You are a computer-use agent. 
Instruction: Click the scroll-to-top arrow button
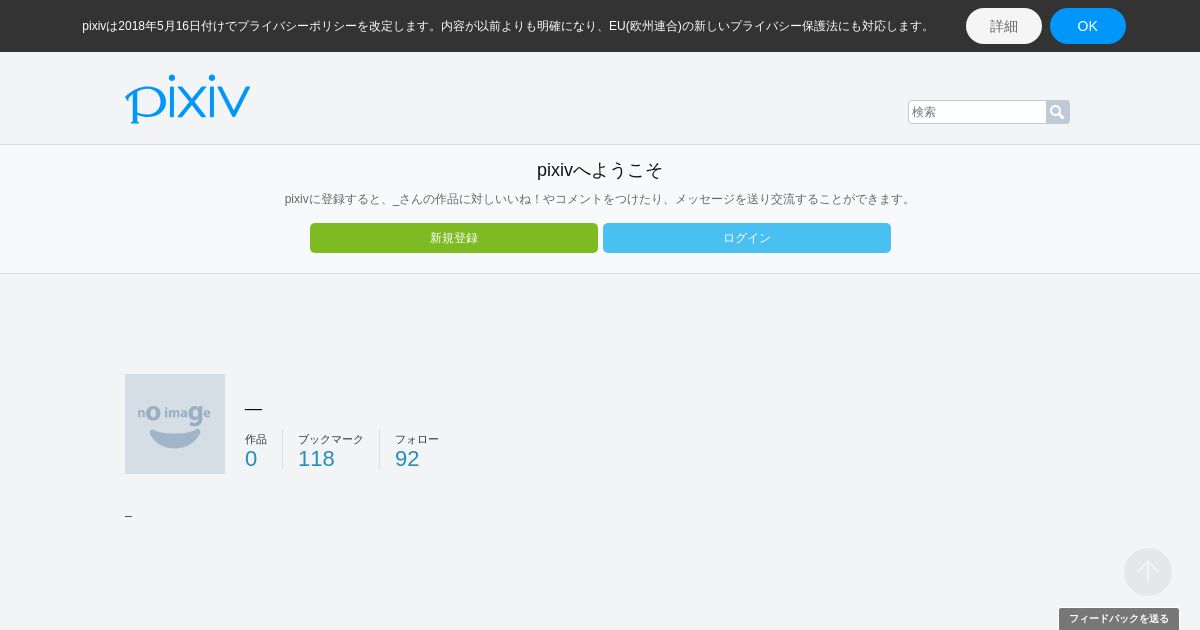1148,572
